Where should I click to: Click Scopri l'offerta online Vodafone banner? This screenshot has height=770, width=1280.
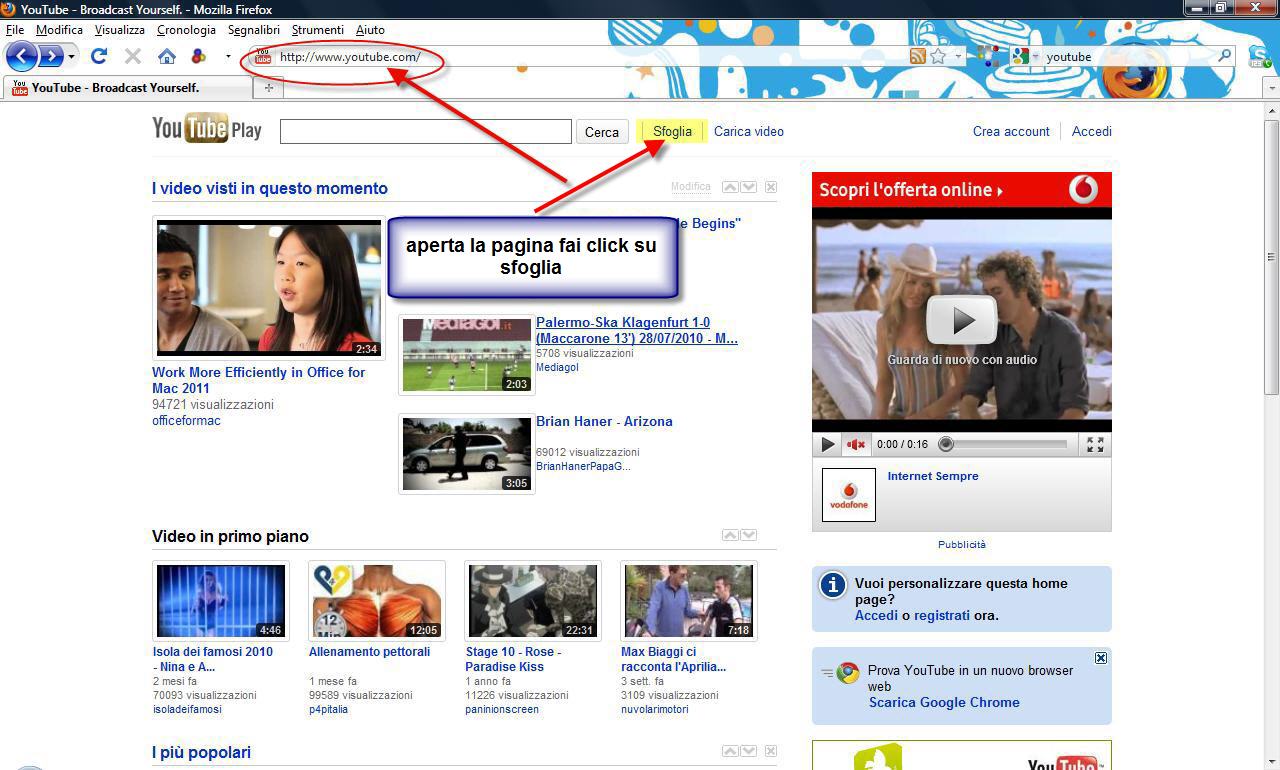click(x=962, y=189)
